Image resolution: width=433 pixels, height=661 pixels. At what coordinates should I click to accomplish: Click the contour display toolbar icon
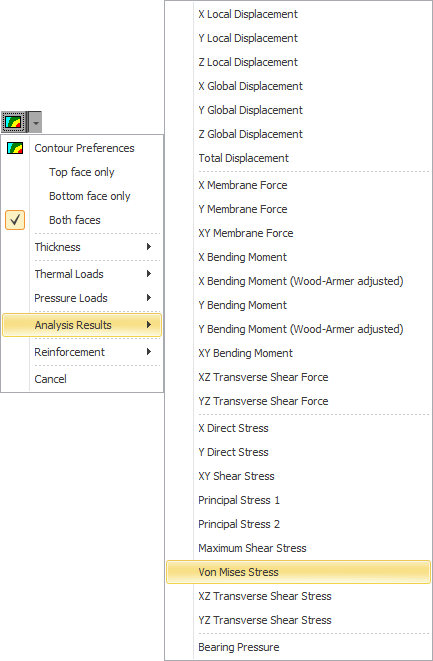tap(14, 123)
